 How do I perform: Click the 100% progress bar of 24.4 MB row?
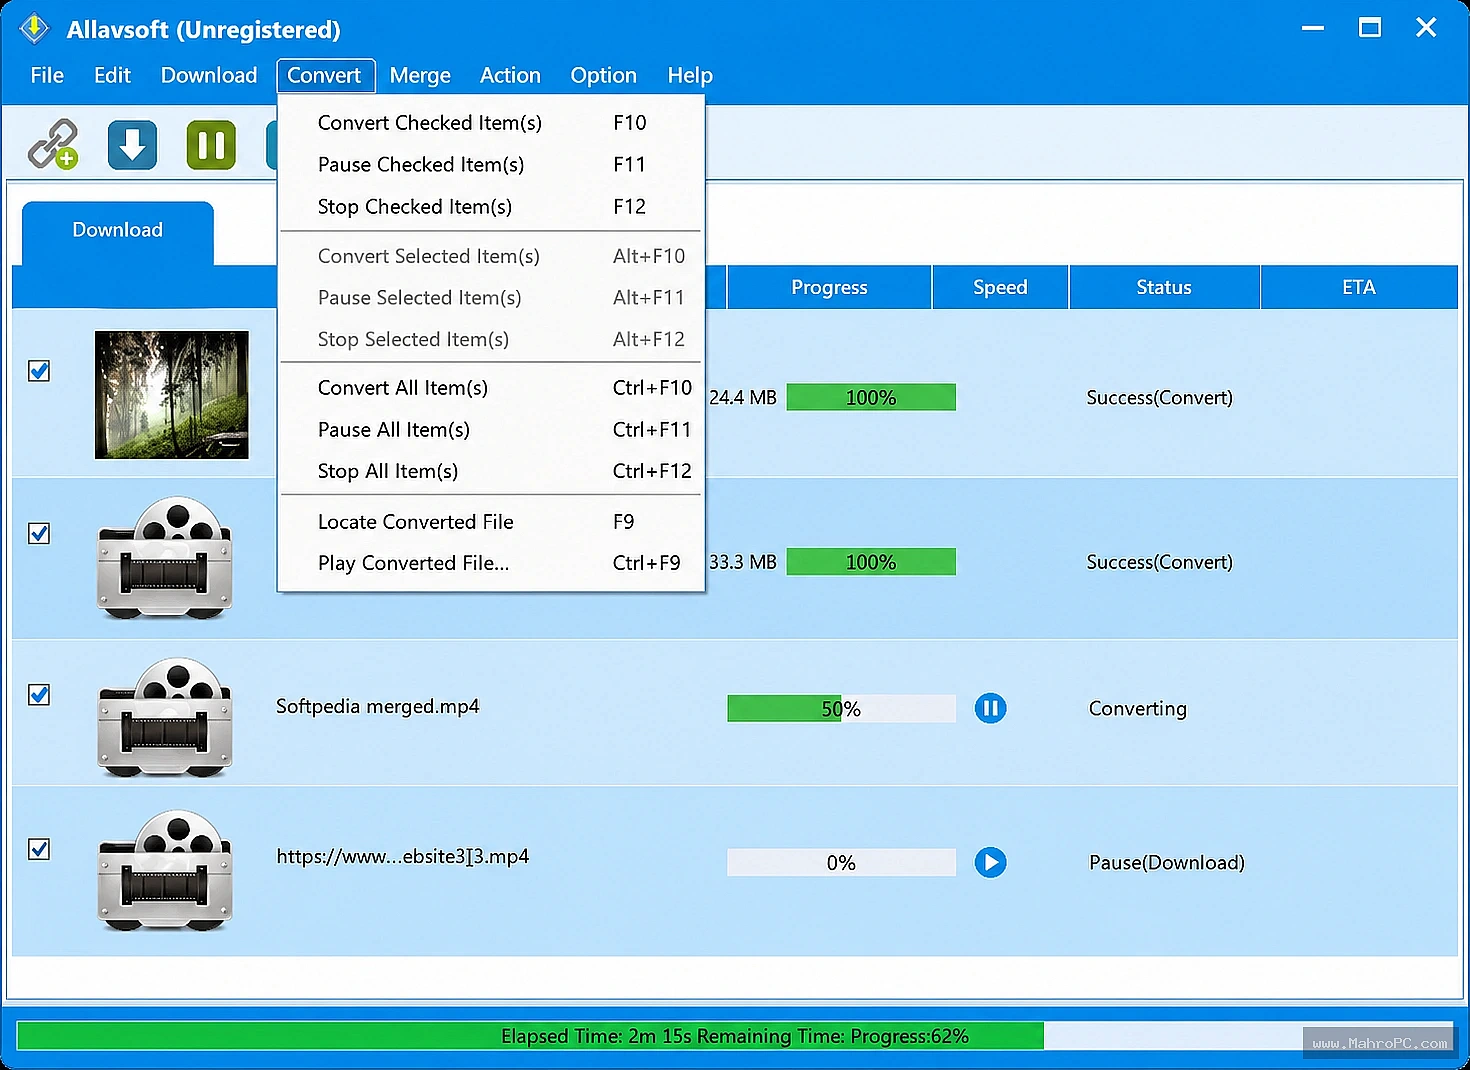pos(871,397)
